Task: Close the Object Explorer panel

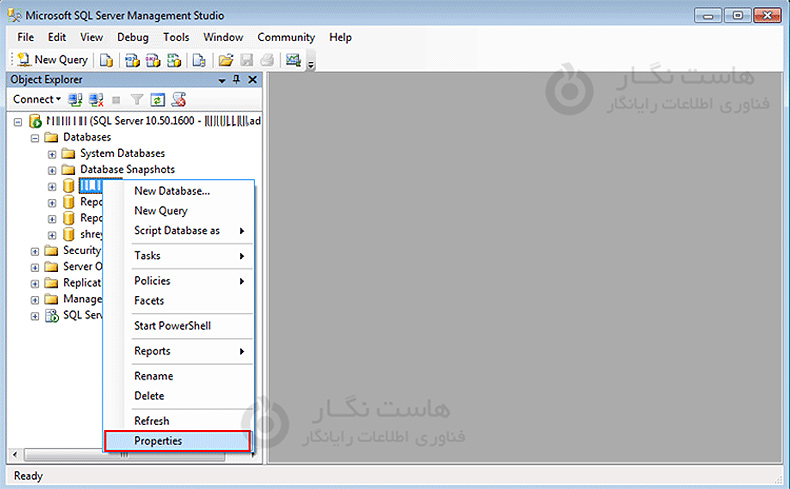Action: (252, 80)
